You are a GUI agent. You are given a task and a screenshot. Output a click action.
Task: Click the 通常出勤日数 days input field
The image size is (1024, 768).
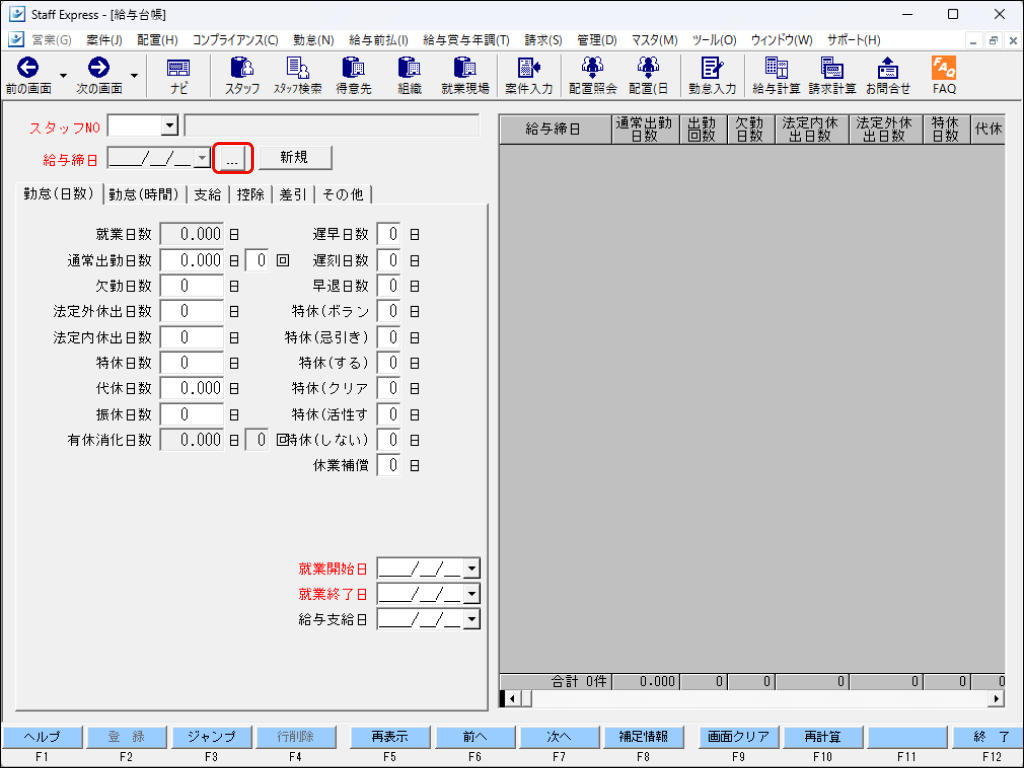click(x=192, y=260)
